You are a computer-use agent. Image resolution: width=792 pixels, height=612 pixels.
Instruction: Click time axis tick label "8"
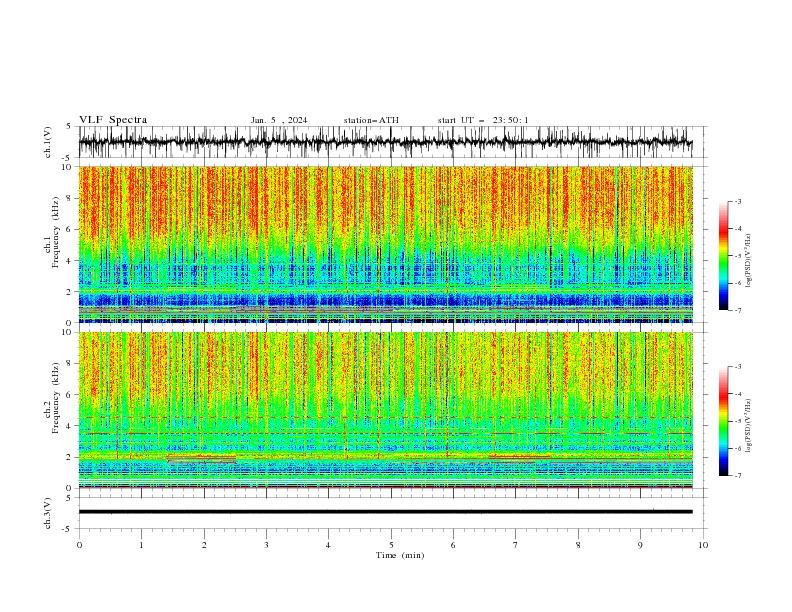click(x=578, y=545)
